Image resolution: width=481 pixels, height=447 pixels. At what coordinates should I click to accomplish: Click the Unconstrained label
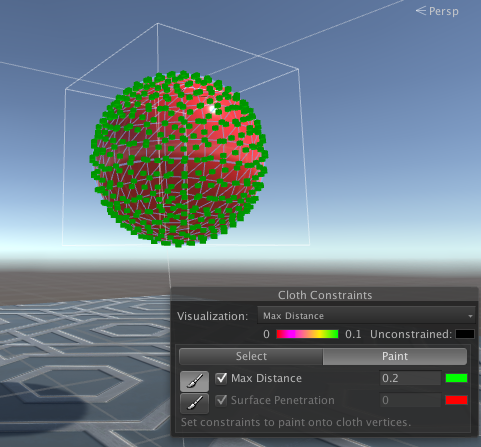411,334
